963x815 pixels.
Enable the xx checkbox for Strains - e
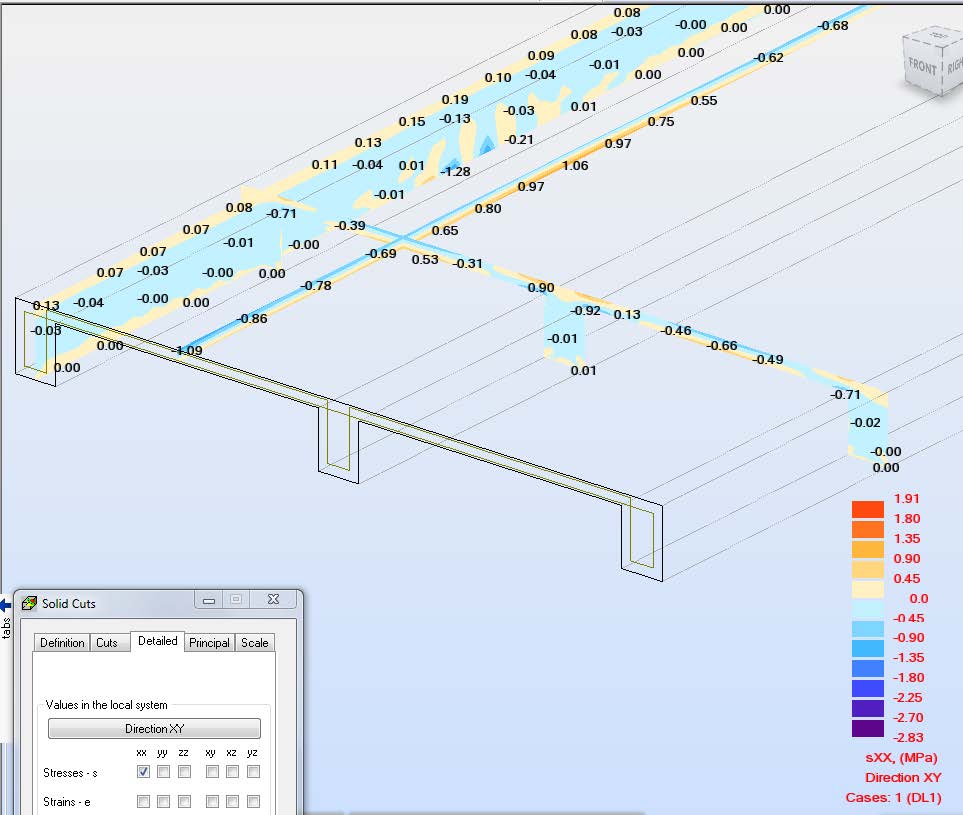[x=142, y=801]
